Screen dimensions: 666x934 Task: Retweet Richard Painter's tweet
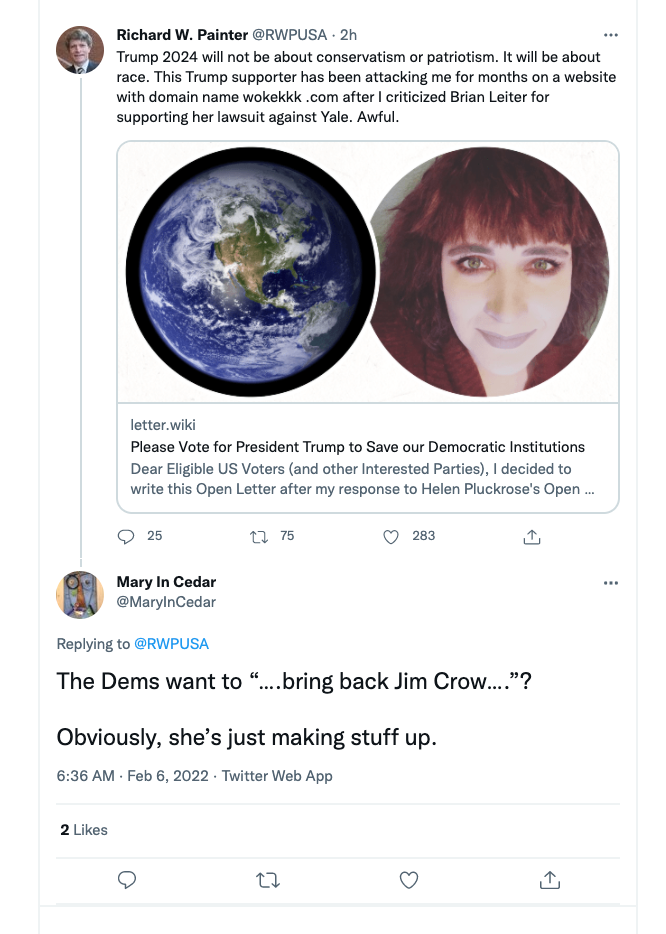click(258, 536)
